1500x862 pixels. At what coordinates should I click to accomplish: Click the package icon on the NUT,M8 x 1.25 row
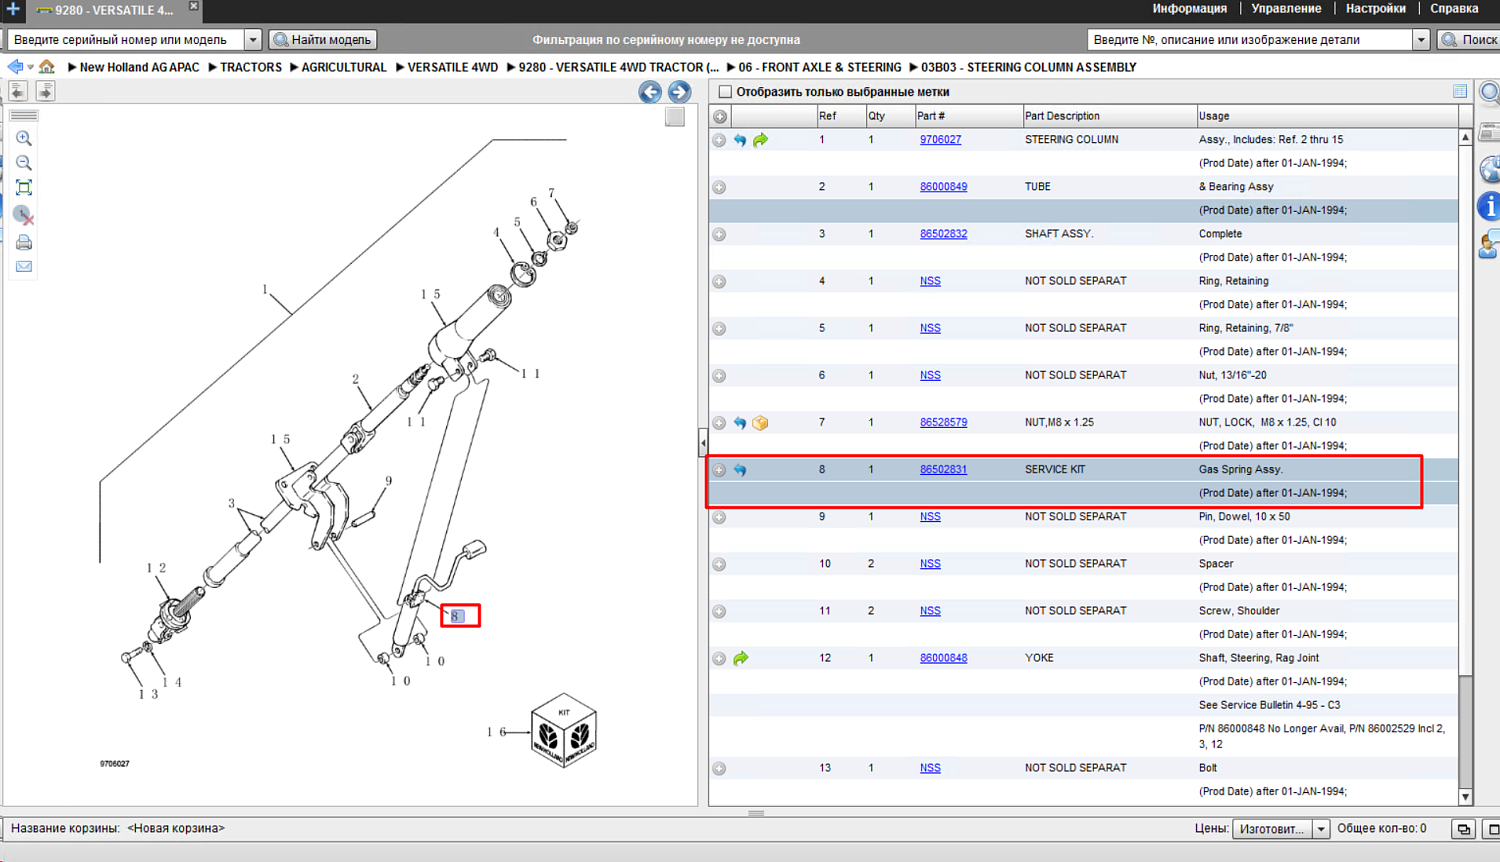pyautogui.click(x=760, y=423)
